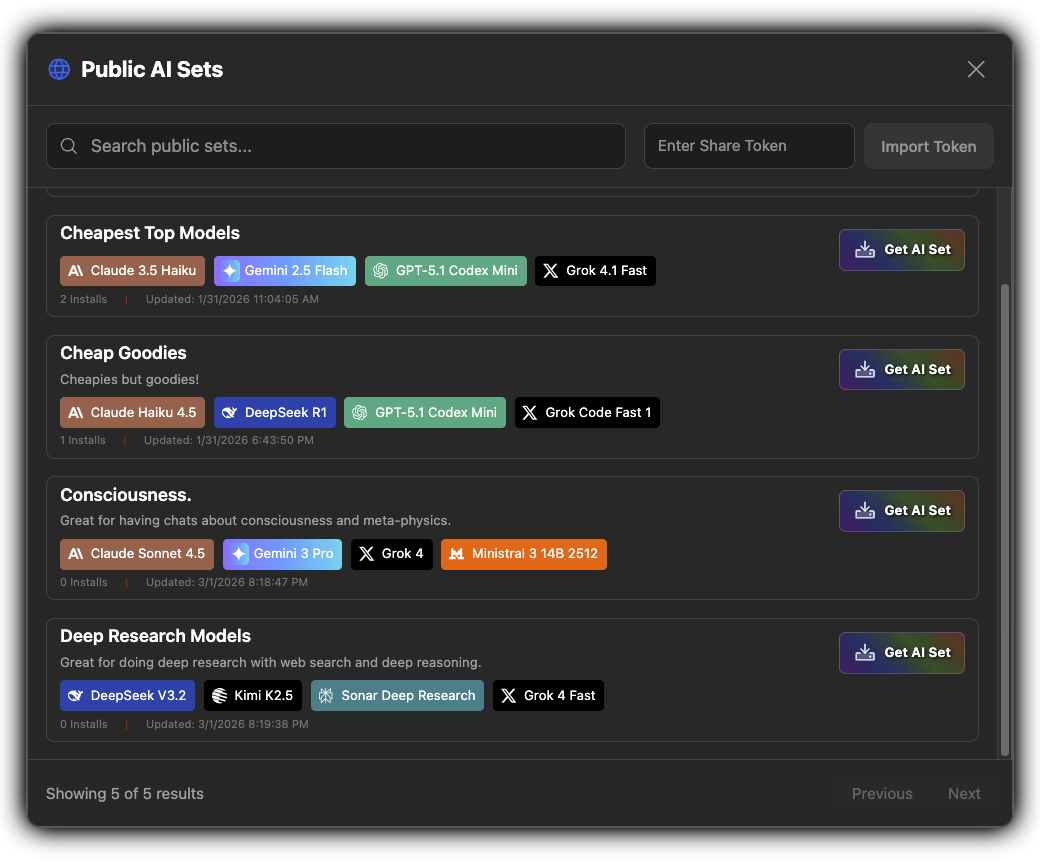Click the Next pagination control
The image size is (1040, 860).
tap(963, 793)
